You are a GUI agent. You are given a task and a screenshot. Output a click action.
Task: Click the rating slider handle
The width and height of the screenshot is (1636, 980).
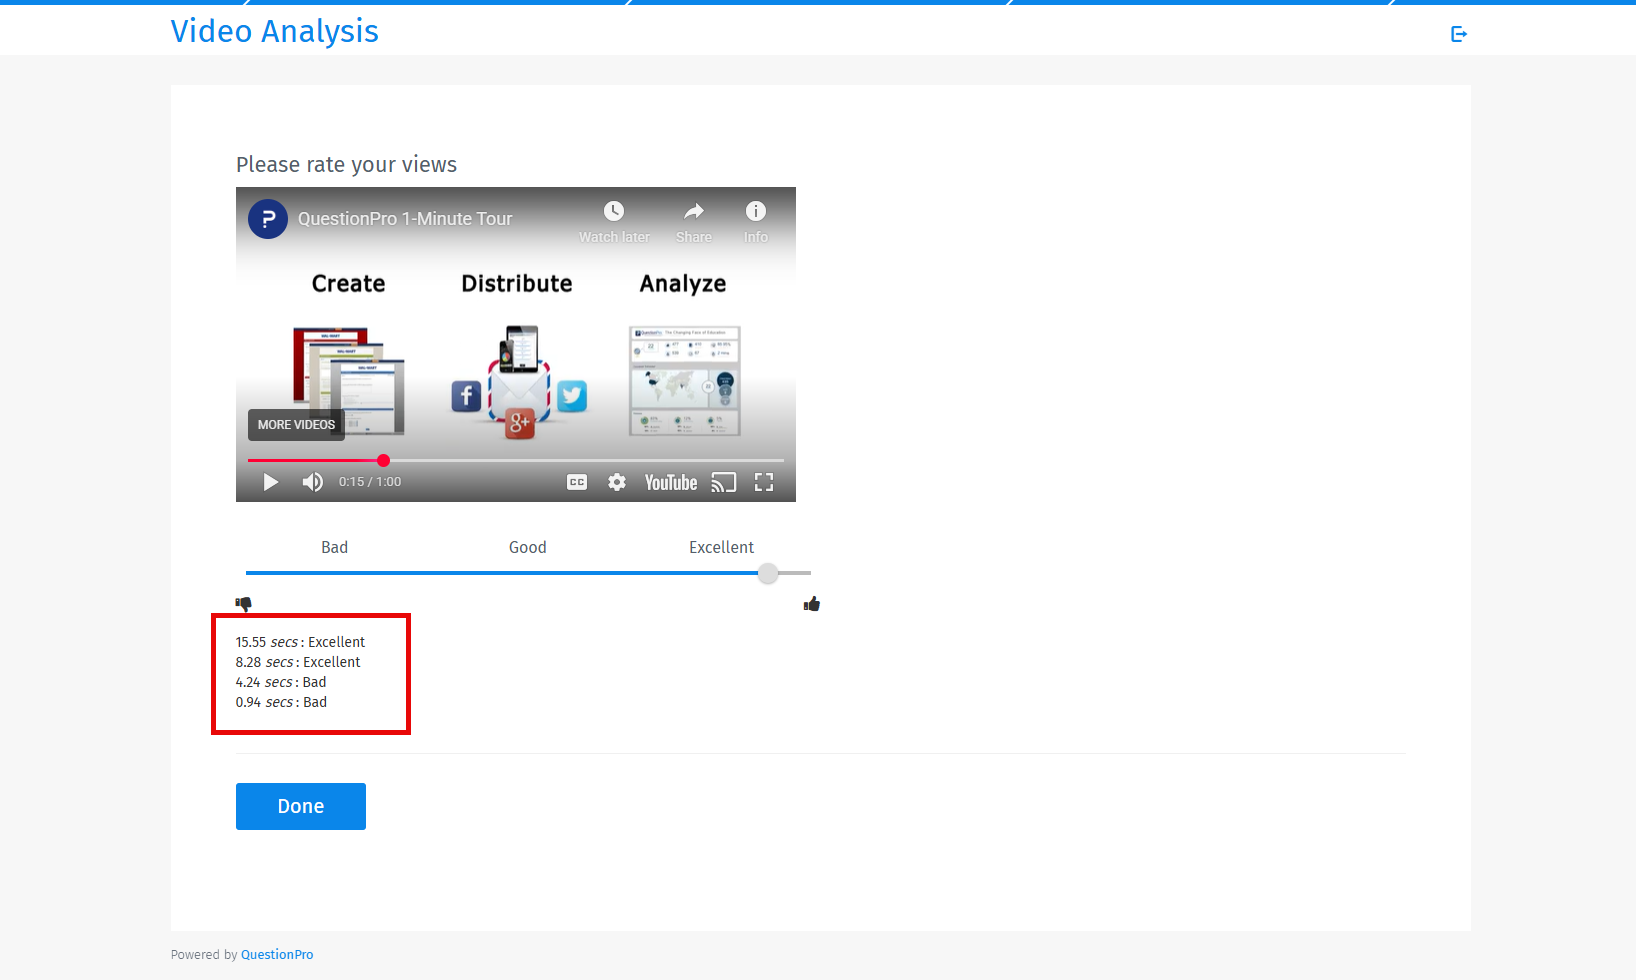click(768, 573)
